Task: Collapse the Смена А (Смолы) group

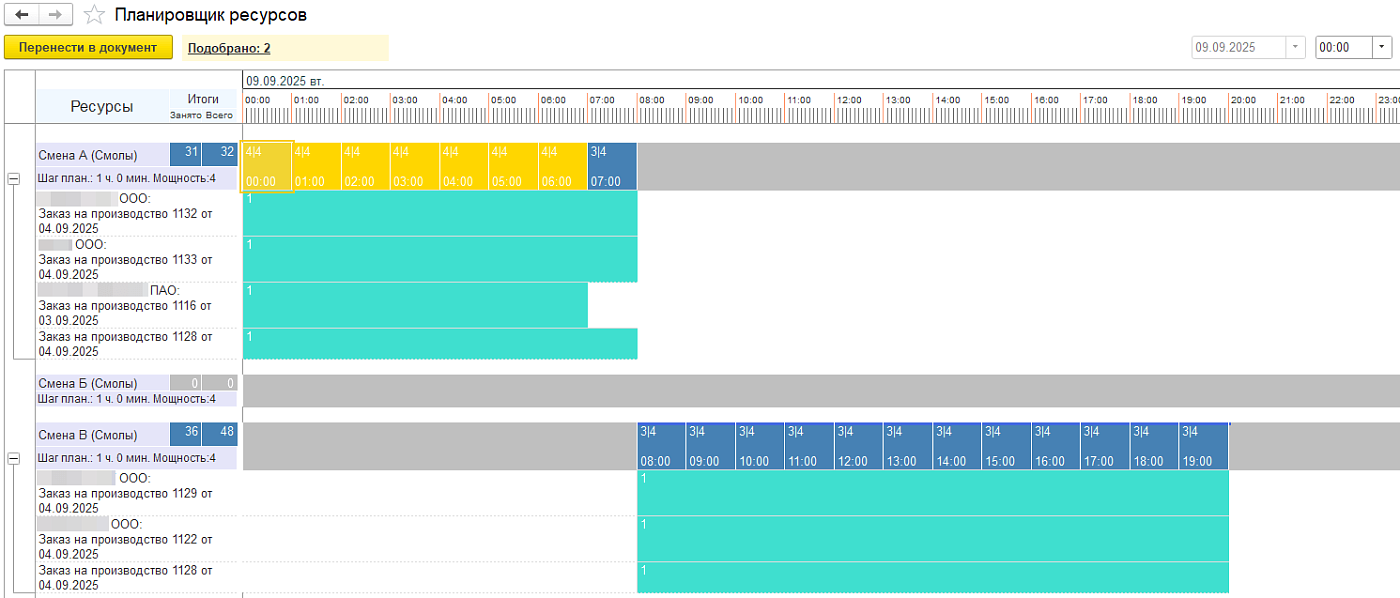Action: pos(13,178)
